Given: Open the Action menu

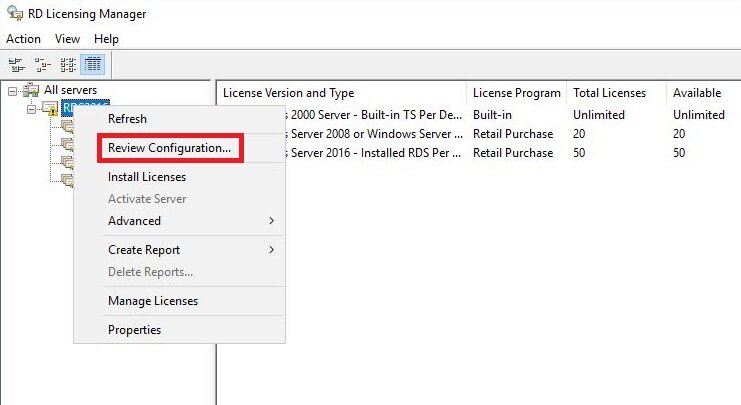Looking at the screenshot, I should click(x=23, y=39).
